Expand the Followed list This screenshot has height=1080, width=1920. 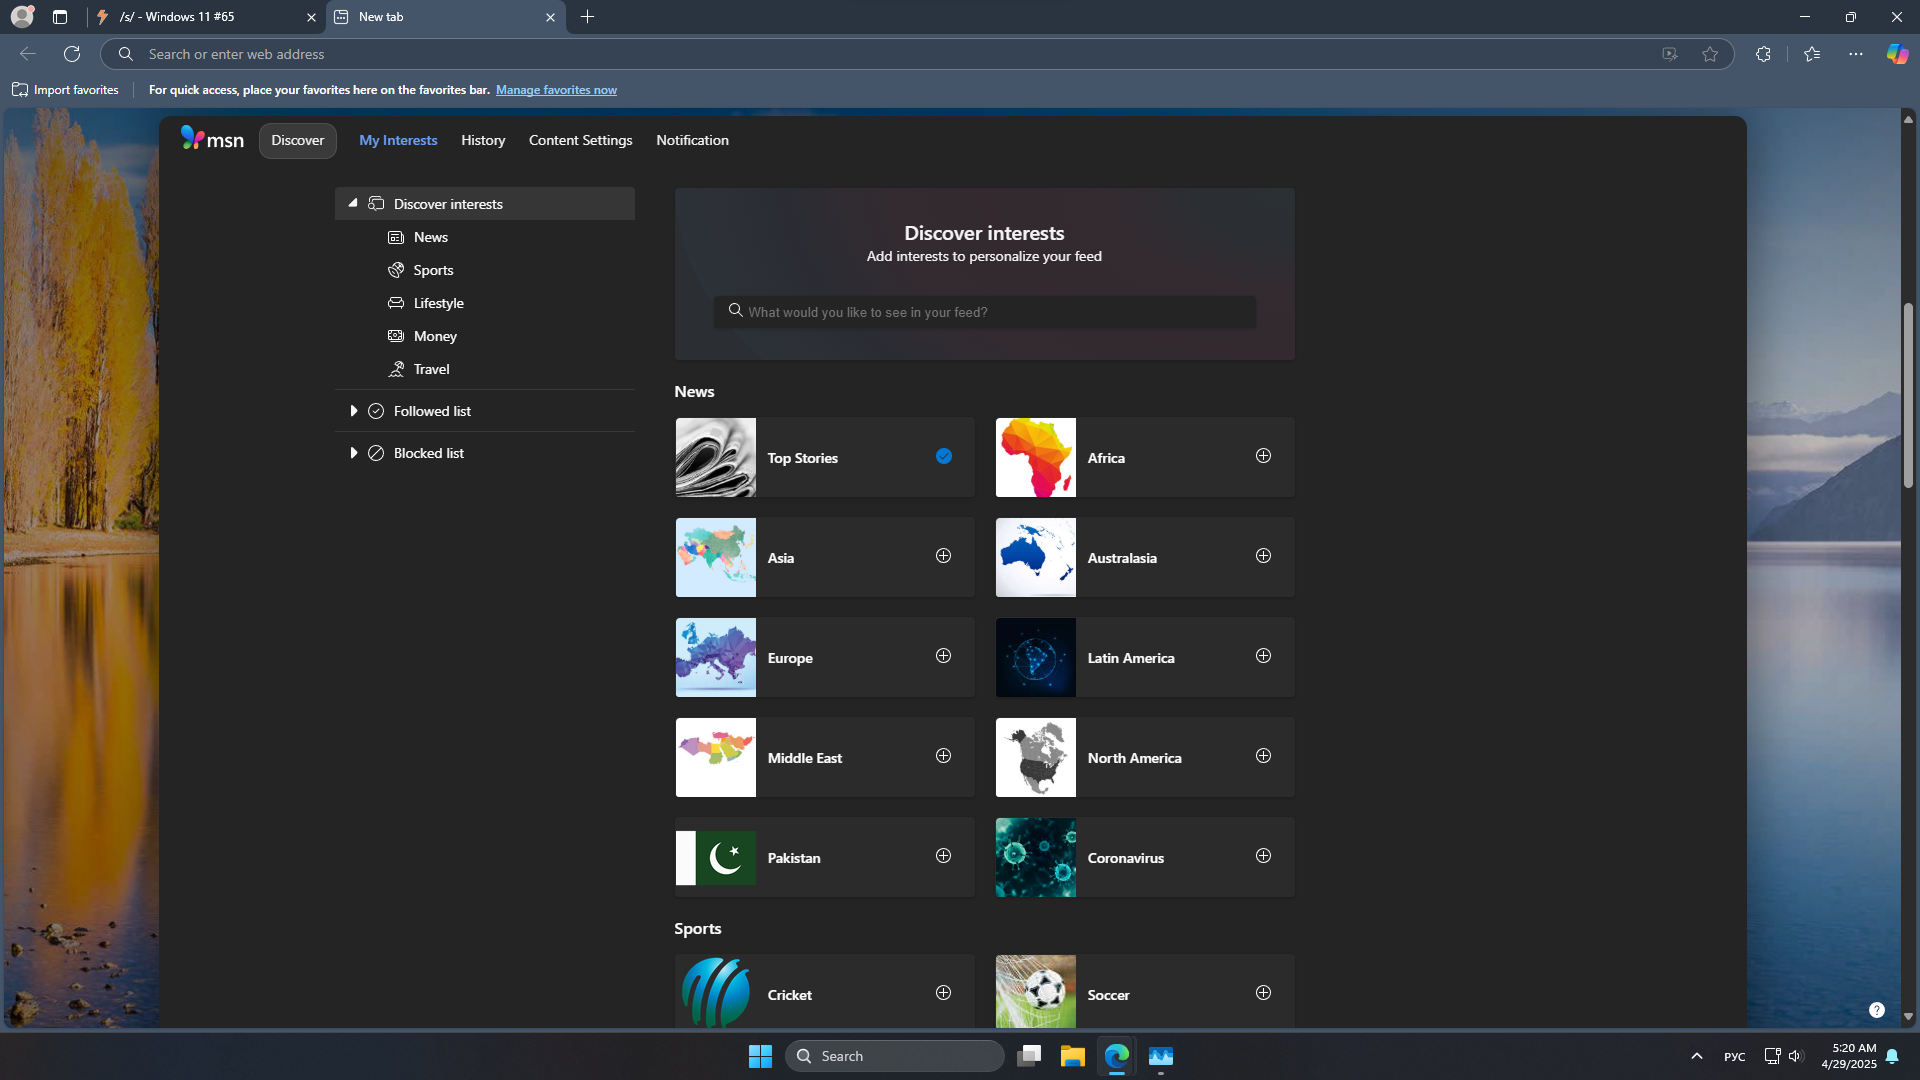pos(353,411)
